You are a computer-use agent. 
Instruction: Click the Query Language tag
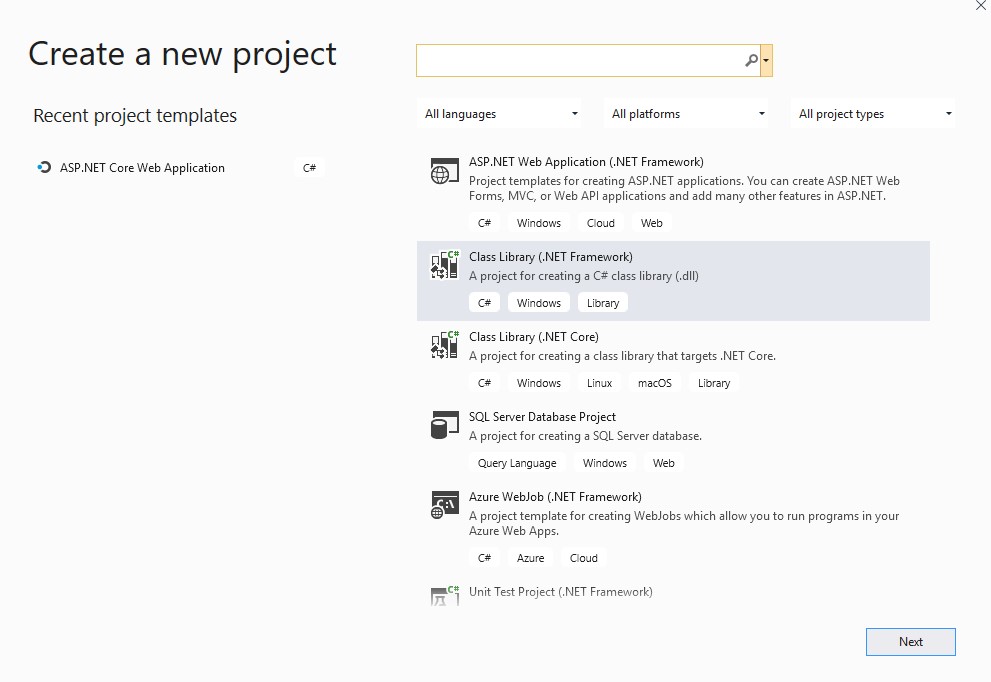pos(517,463)
